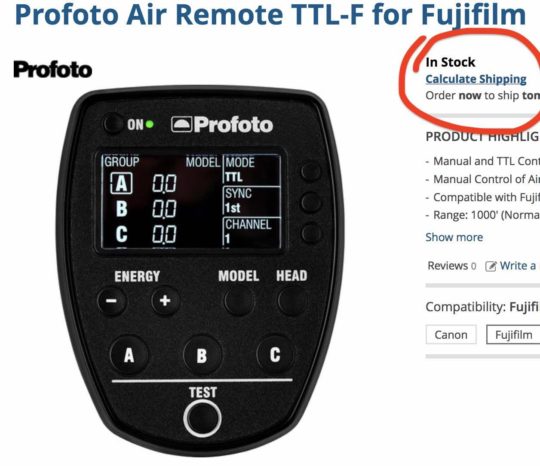Click the ON power button on remote
The width and height of the screenshot is (540, 466).
[x=113, y=123]
